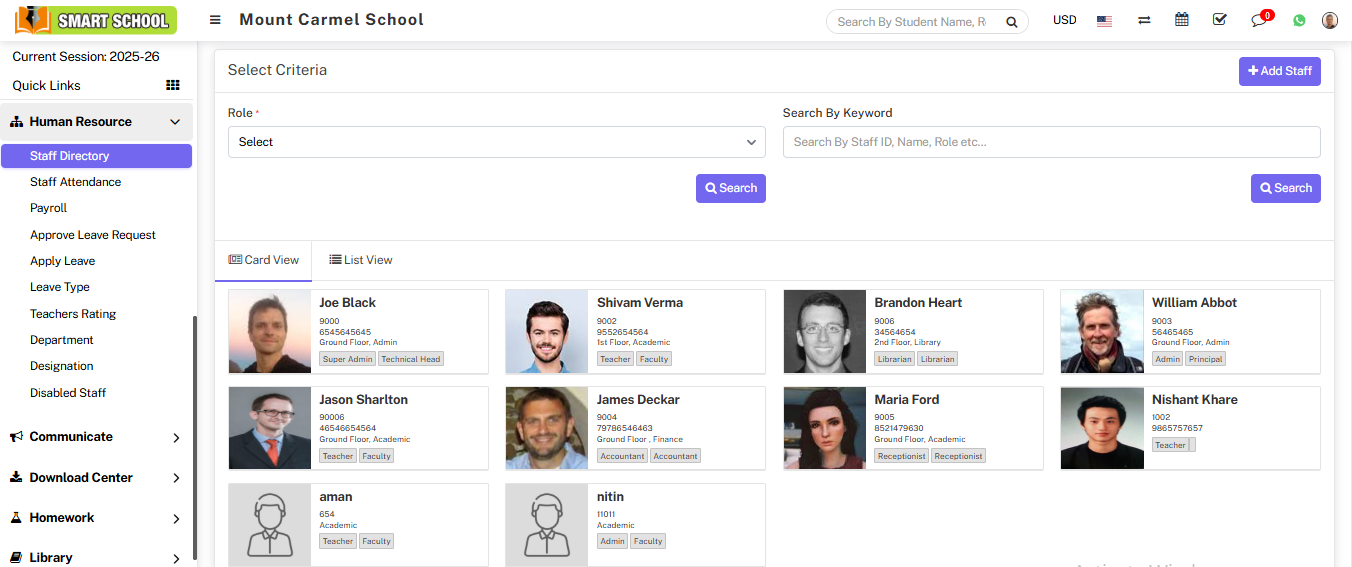Open the Quick Links grid icon
1352x567 pixels.
click(172, 86)
